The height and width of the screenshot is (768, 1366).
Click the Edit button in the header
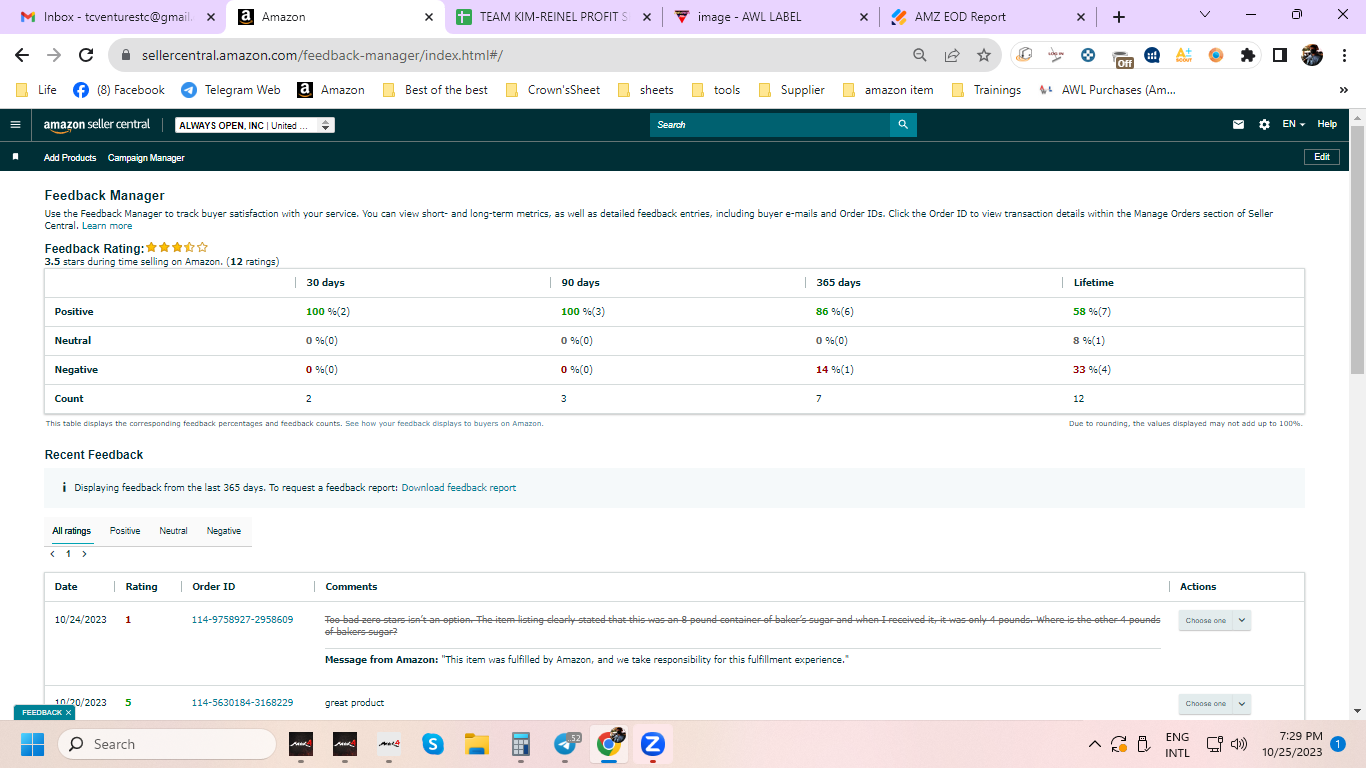pos(1322,157)
